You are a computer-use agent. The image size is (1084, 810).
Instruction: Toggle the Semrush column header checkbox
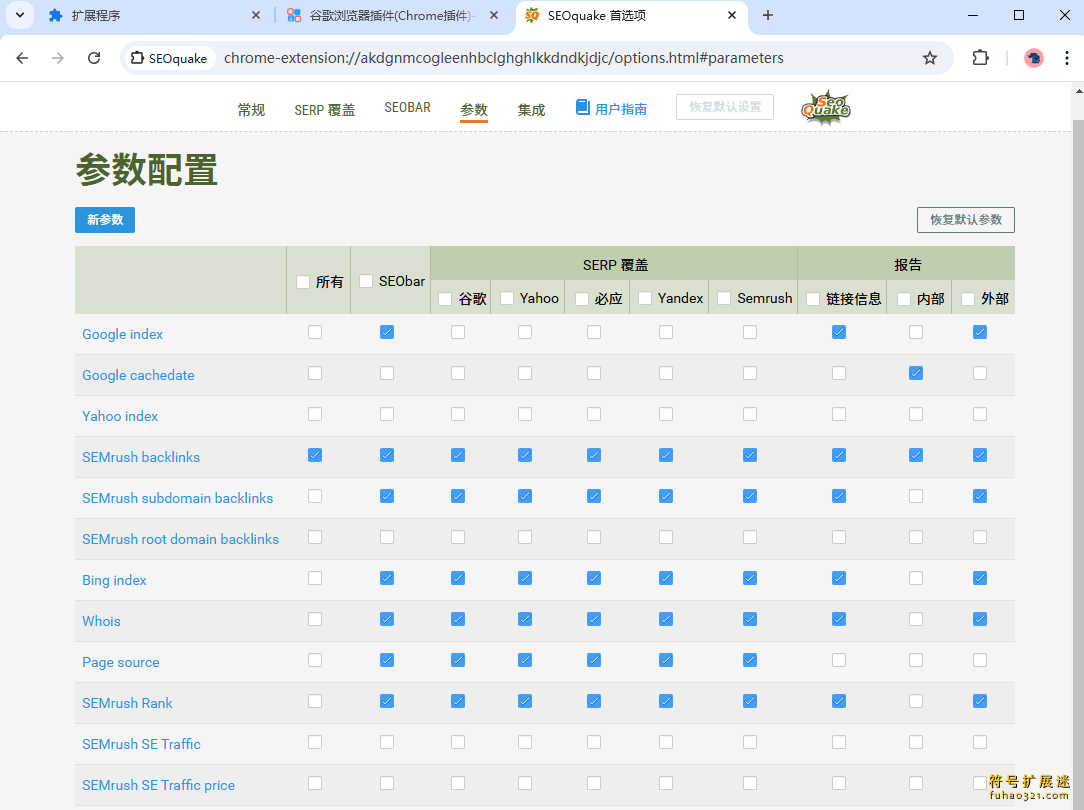click(x=725, y=298)
